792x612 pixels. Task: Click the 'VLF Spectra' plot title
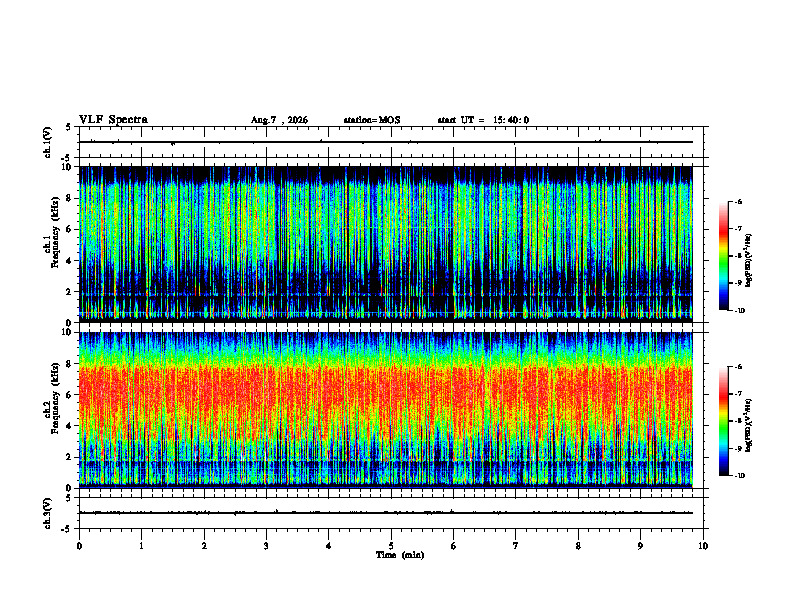(113, 120)
